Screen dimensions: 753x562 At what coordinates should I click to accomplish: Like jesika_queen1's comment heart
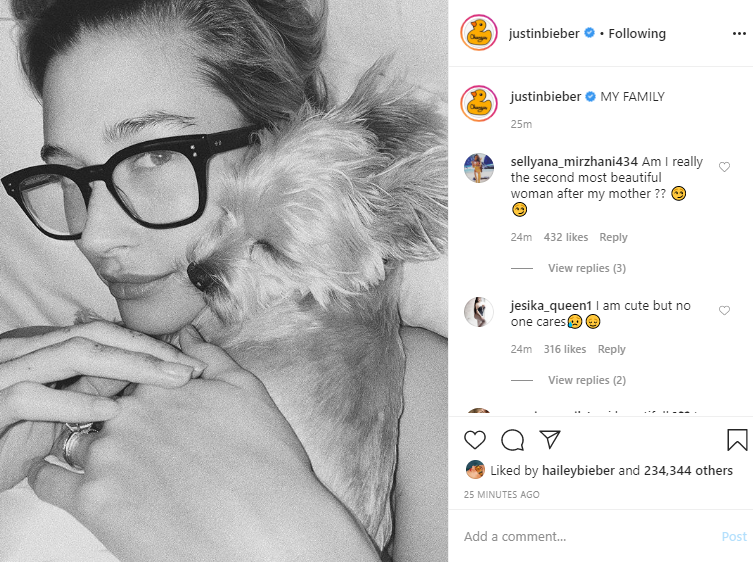tap(724, 310)
